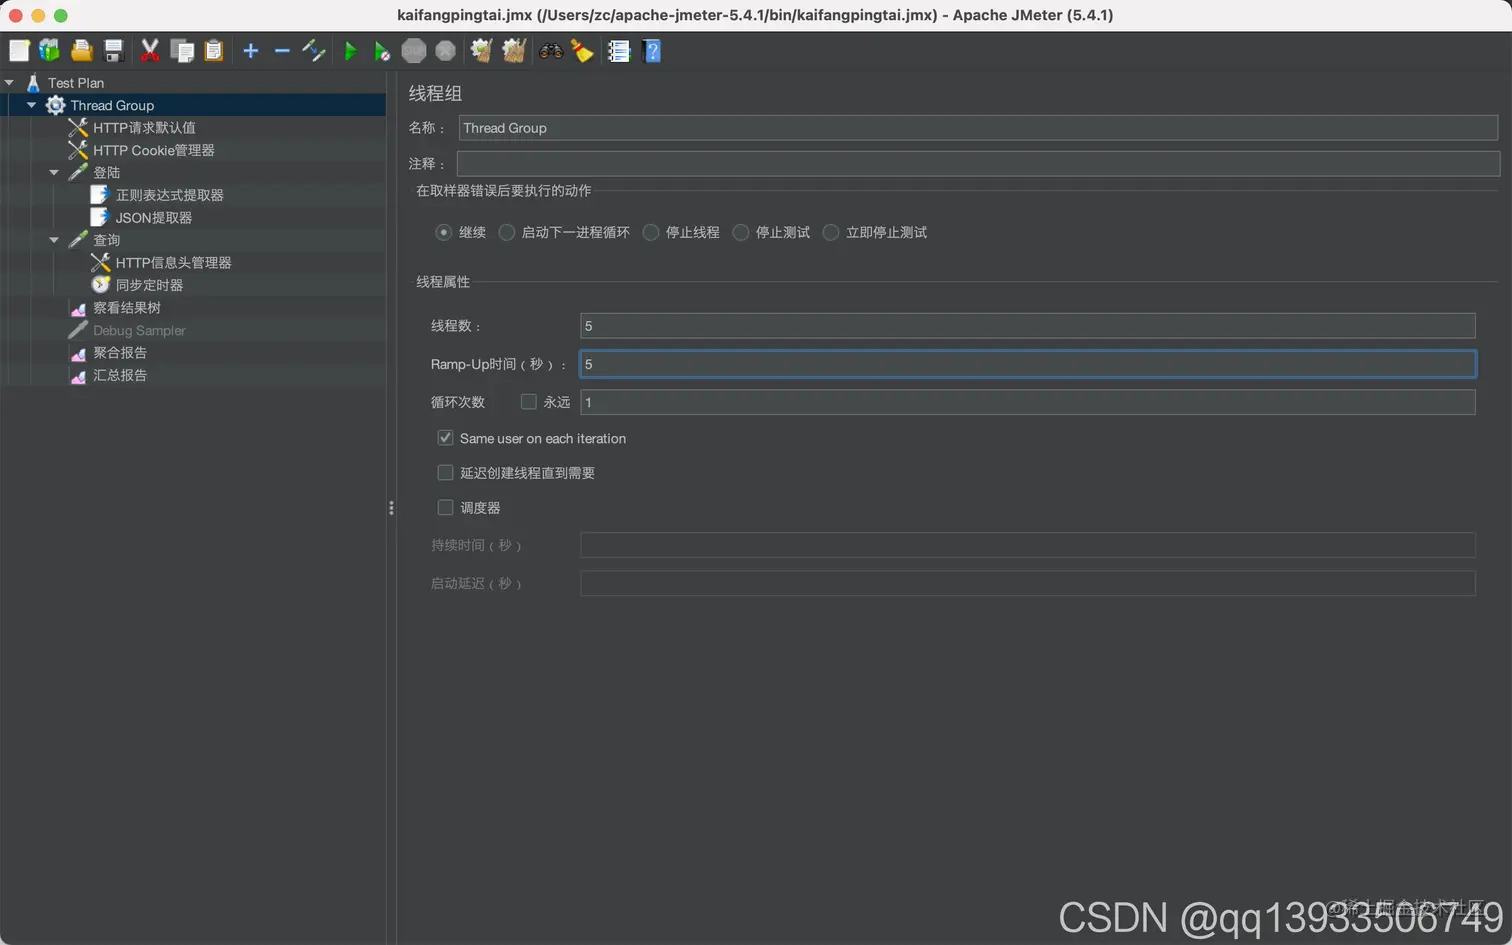1512x945 pixels.
Task: Click the New test plan toolbar icon
Action: click(x=19, y=51)
